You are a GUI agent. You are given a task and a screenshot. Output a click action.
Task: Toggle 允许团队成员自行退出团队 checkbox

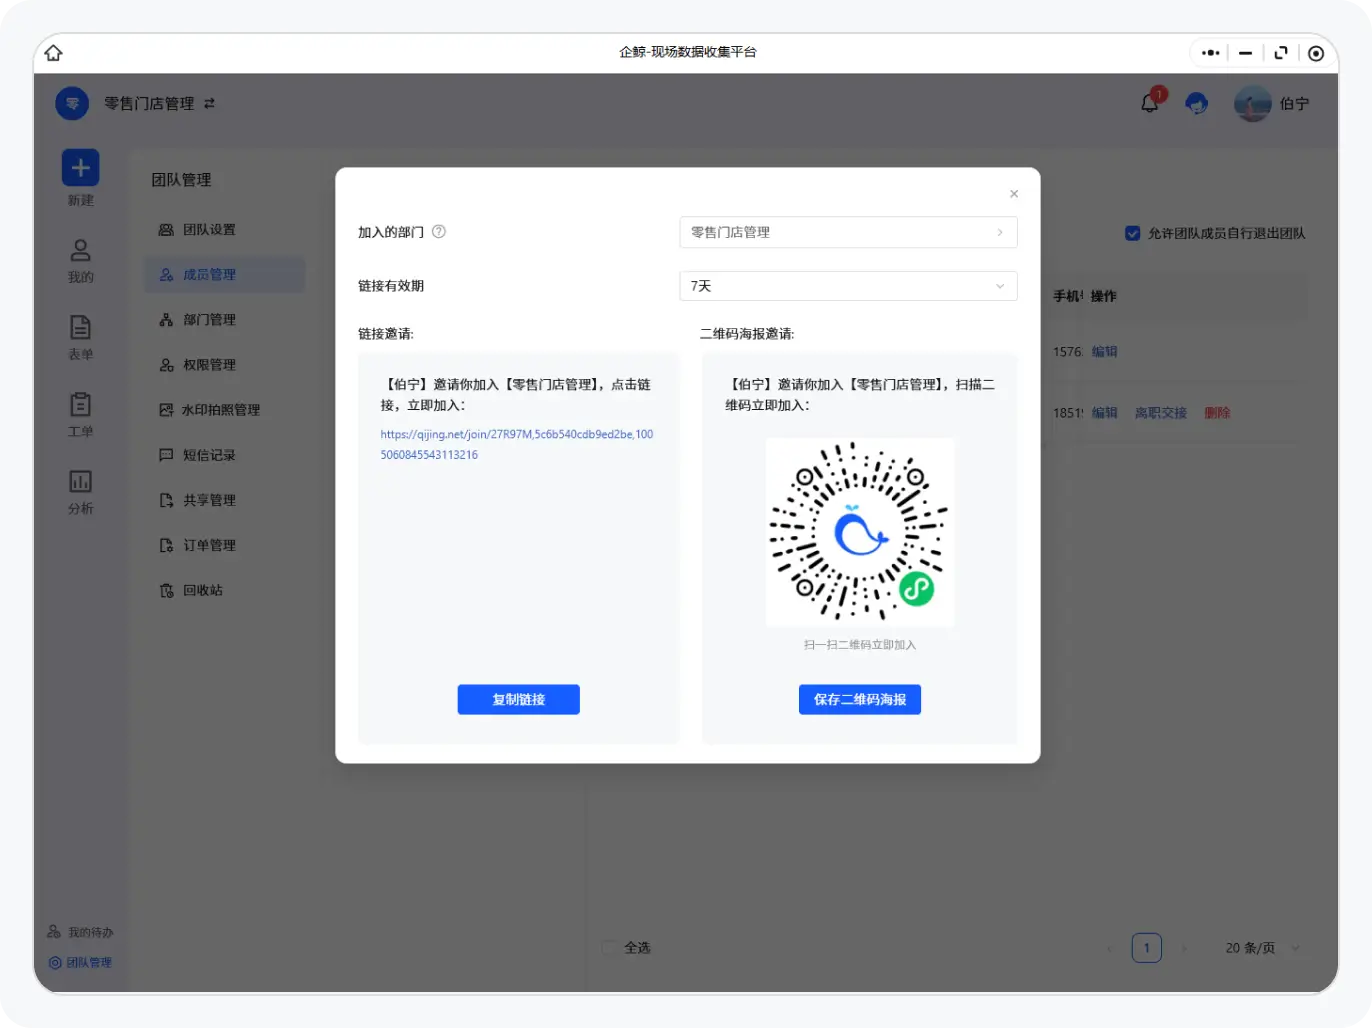(1133, 233)
